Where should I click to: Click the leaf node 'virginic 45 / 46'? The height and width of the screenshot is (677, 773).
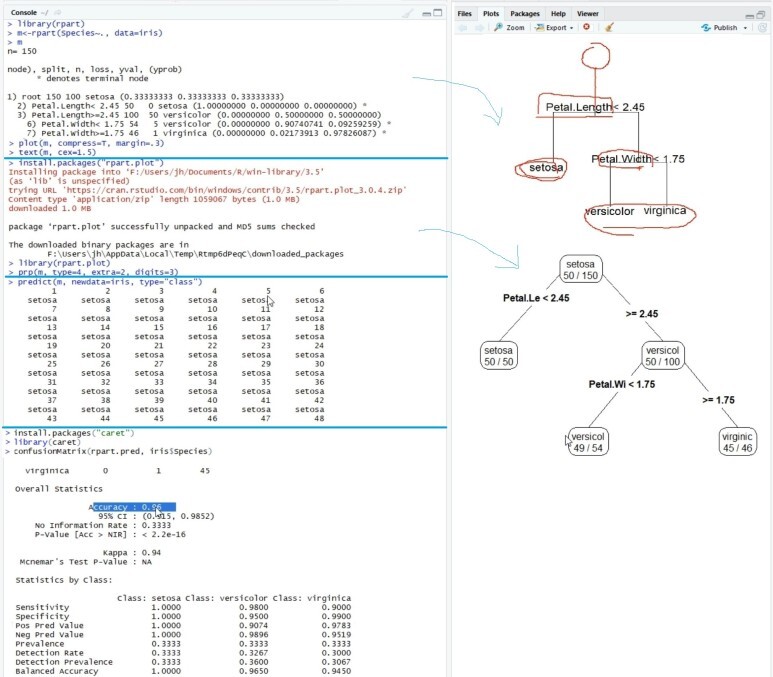point(738,442)
